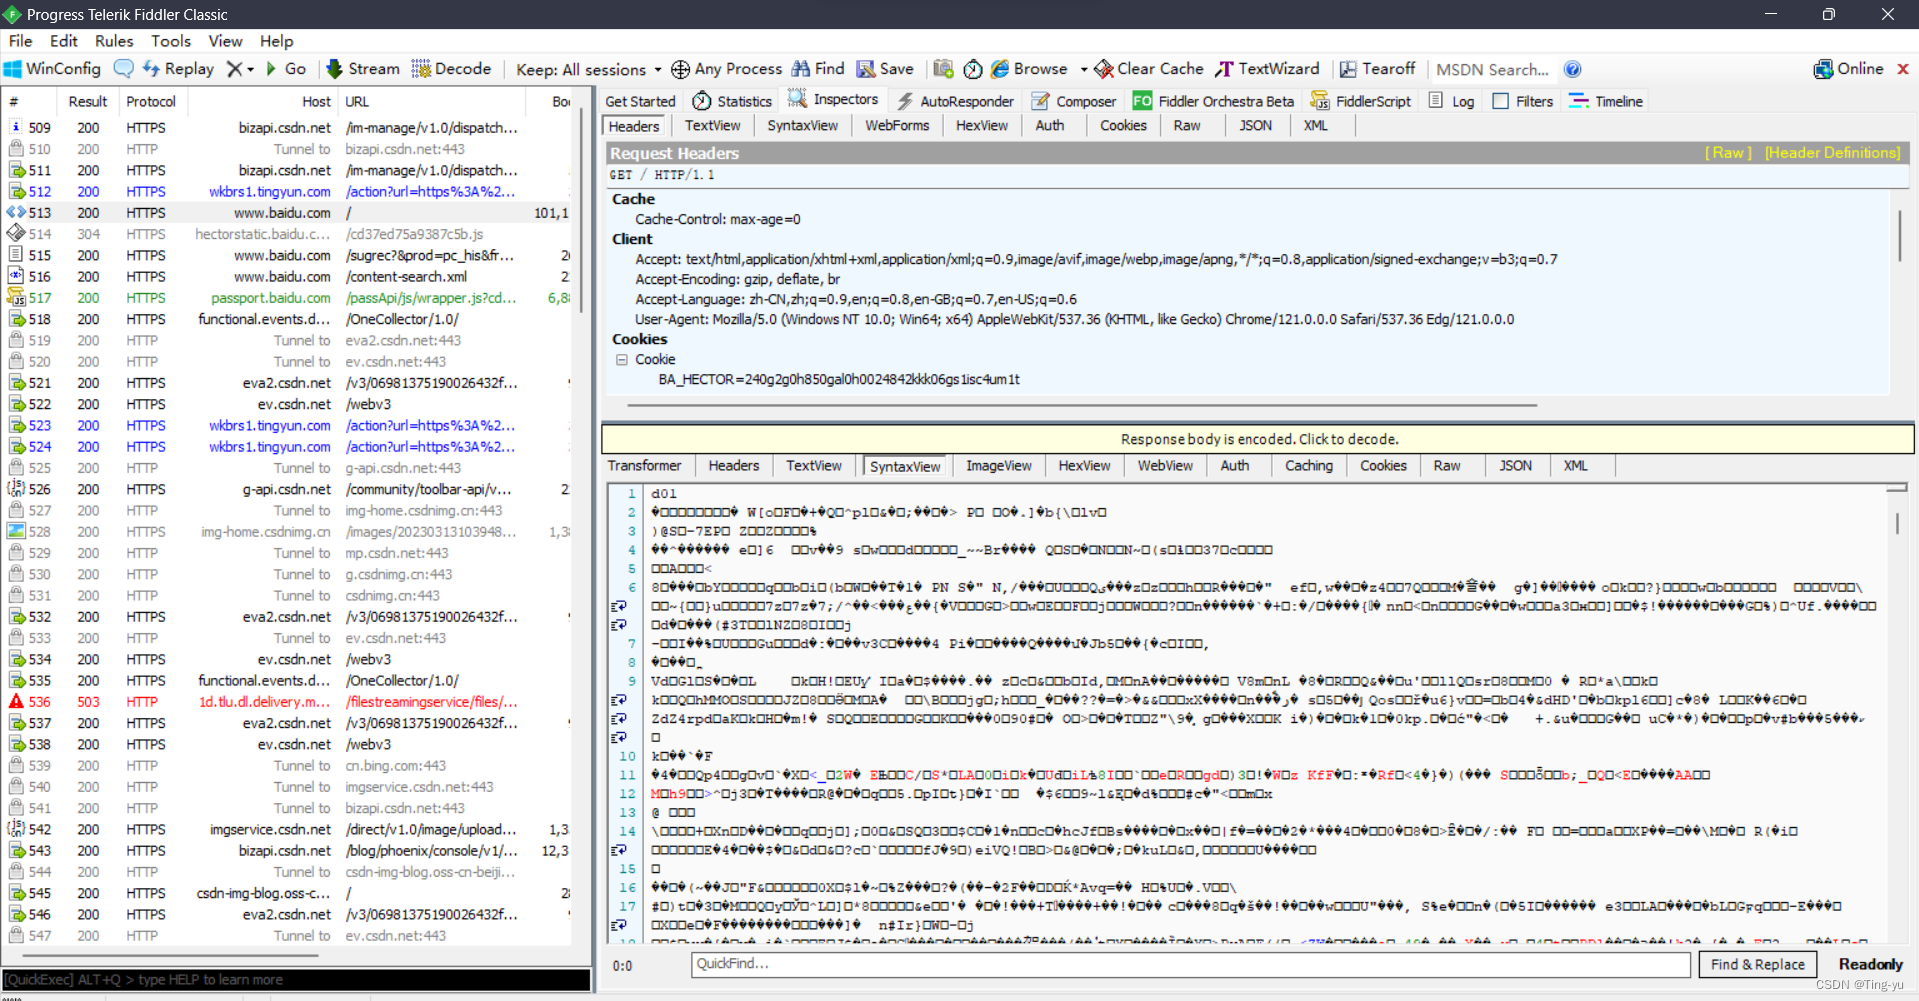Click the Header Definitions link
Image resolution: width=1919 pixels, height=1001 pixels.
tap(1832, 153)
